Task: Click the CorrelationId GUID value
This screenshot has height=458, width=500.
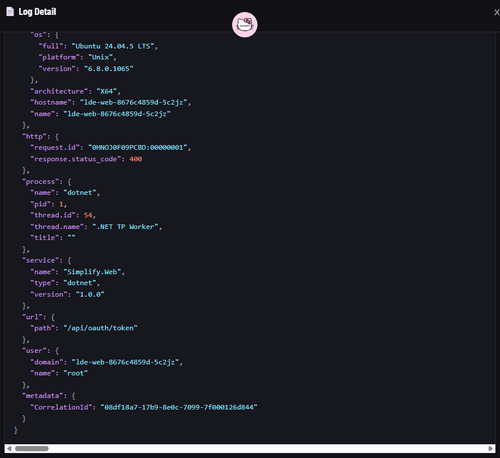Action: pos(179,407)
